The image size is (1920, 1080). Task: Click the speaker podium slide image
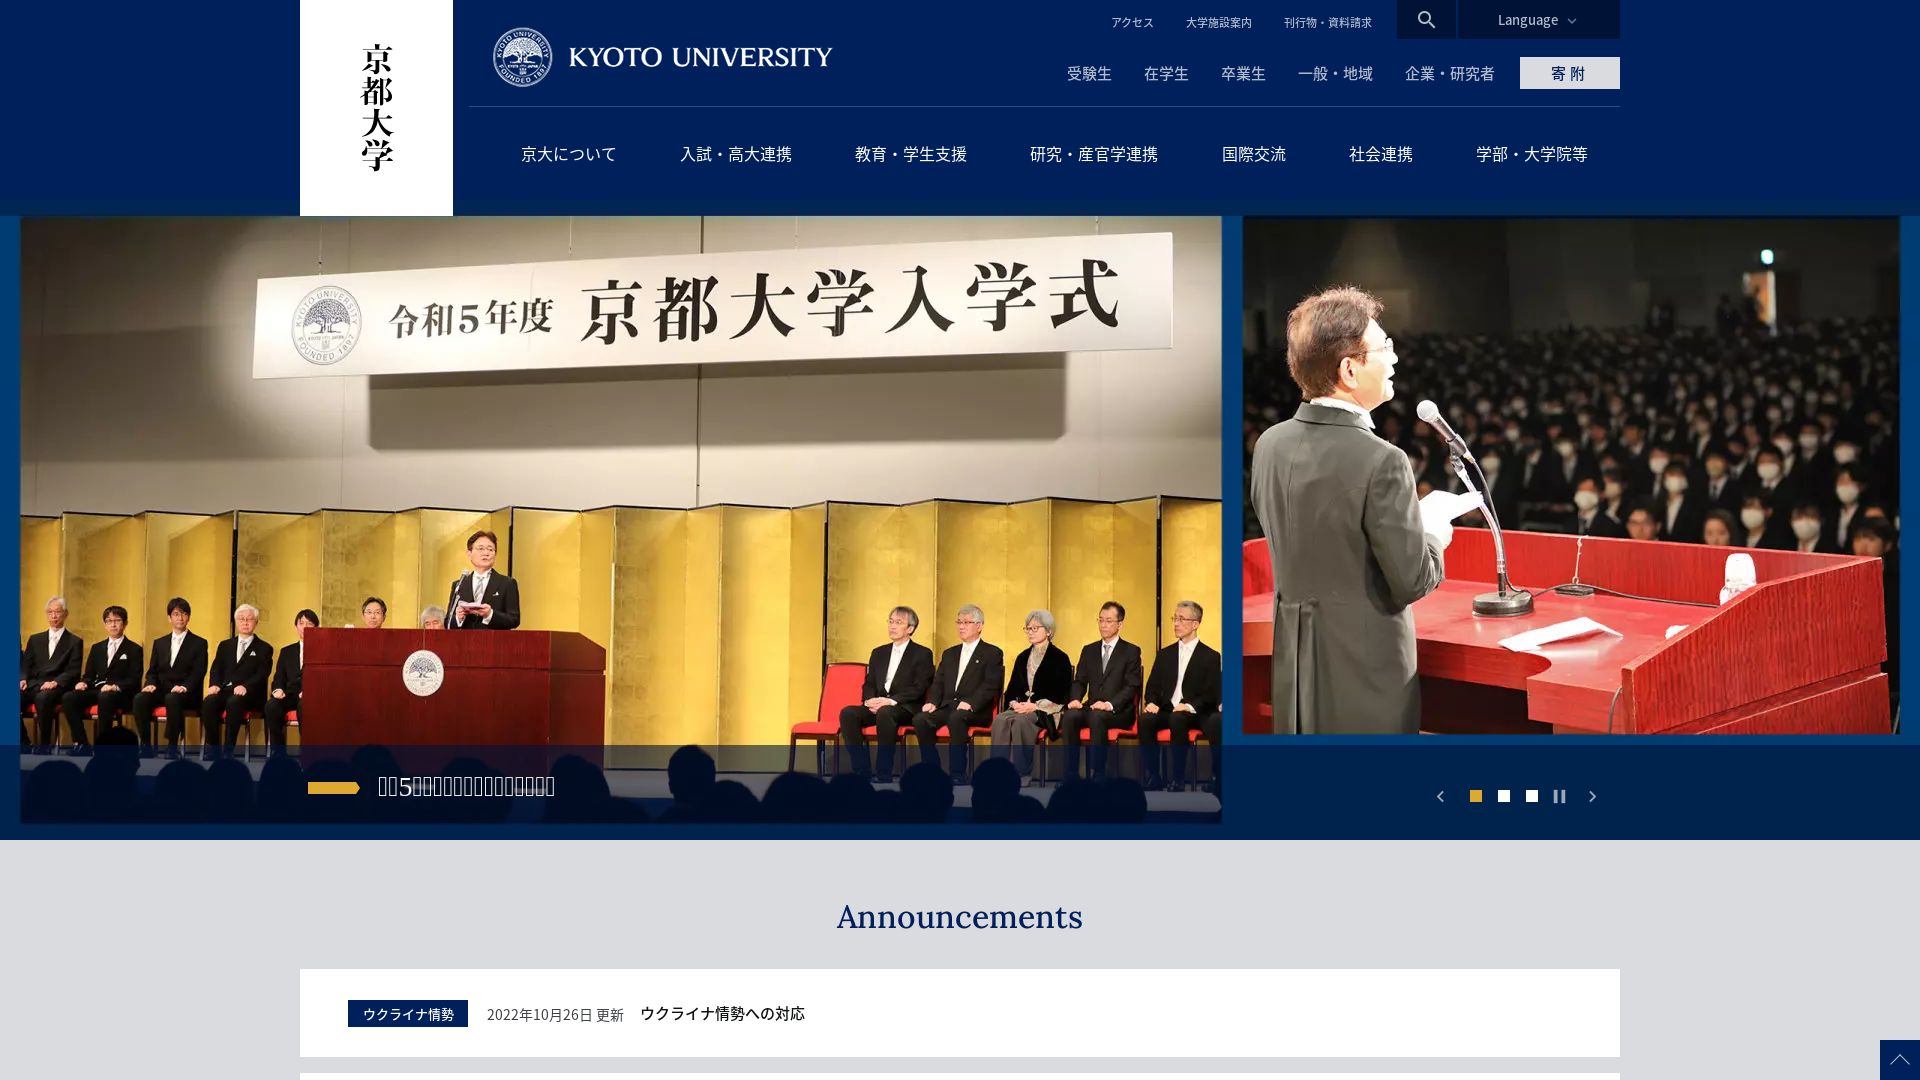click(x=1571, y=476)
